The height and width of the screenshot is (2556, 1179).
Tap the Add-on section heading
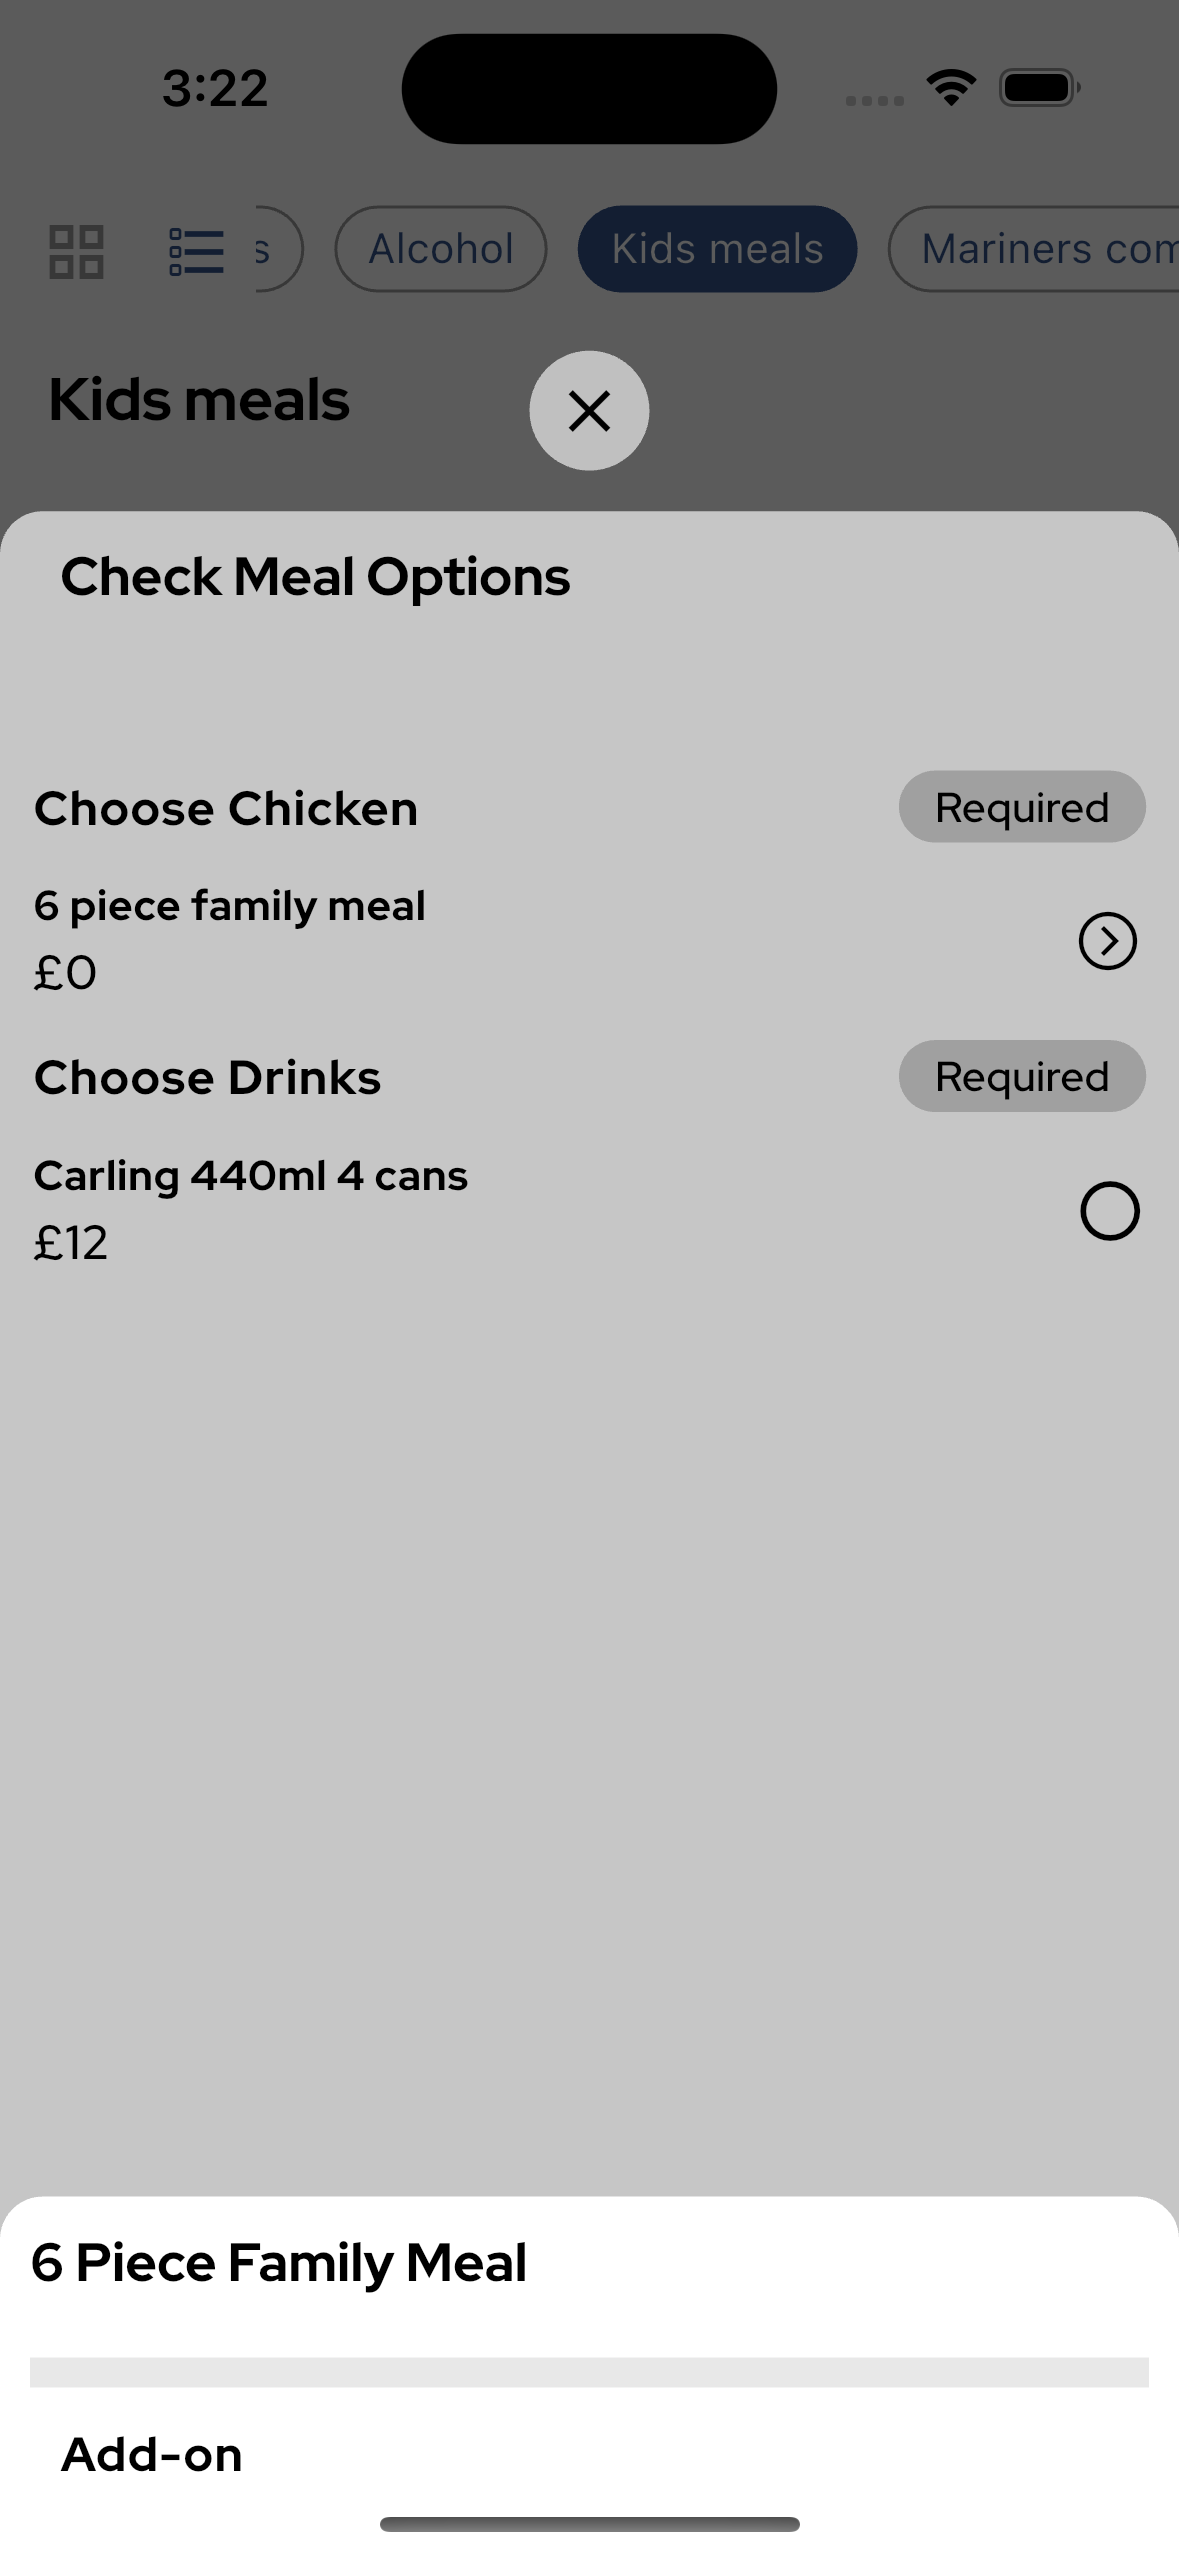[152, 2455]
